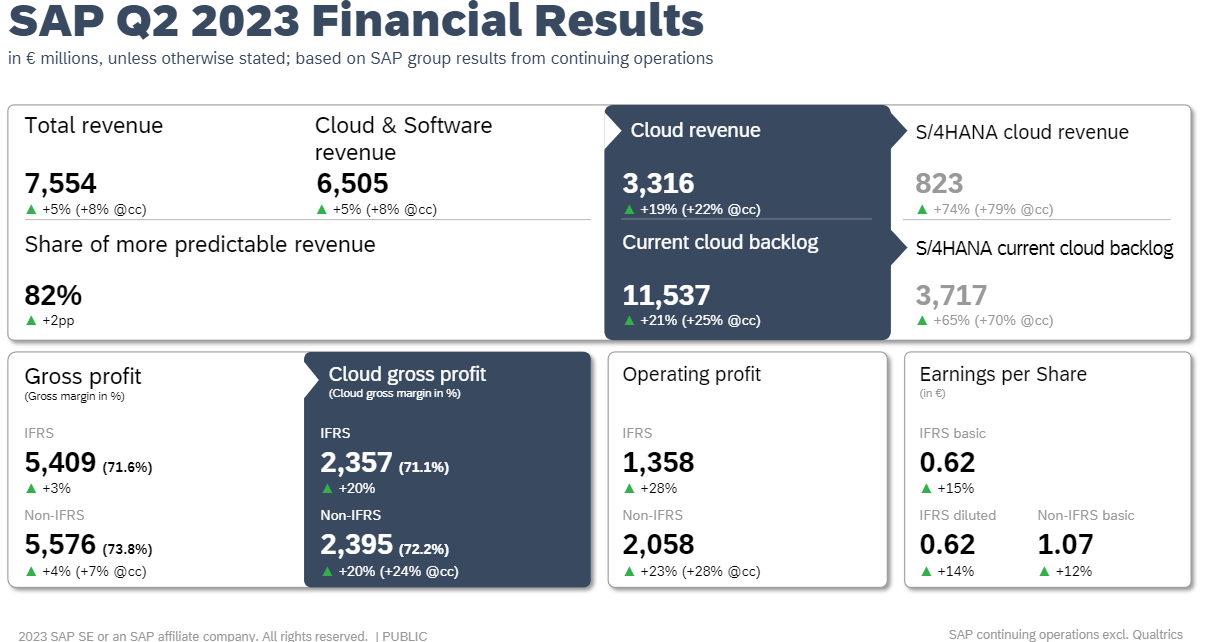Click the green arrow under Total revenue 7,554
Viewport: 1218px width, 642px height.
coord(31,209)
